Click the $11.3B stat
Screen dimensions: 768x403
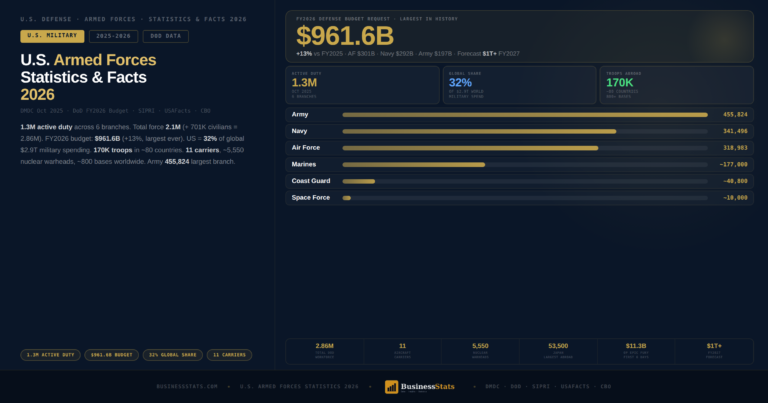(636, 351)
